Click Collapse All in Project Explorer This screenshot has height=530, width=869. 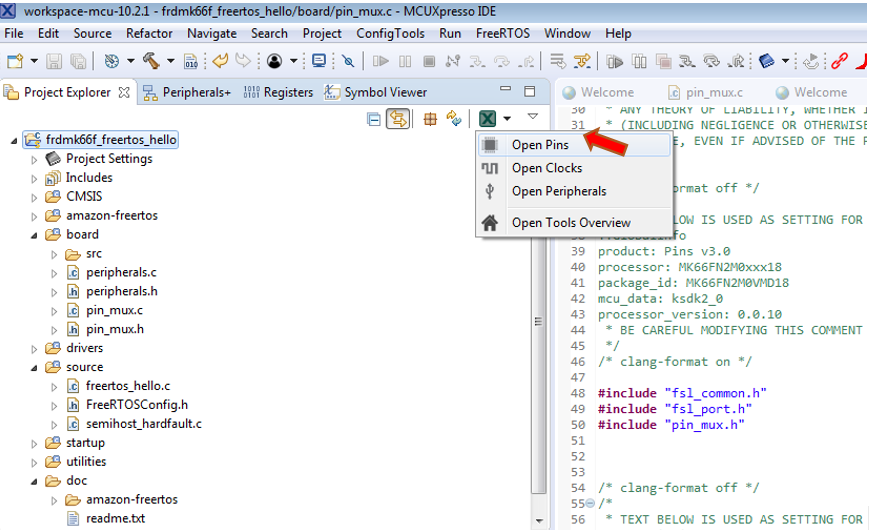(x=374, y=119)
